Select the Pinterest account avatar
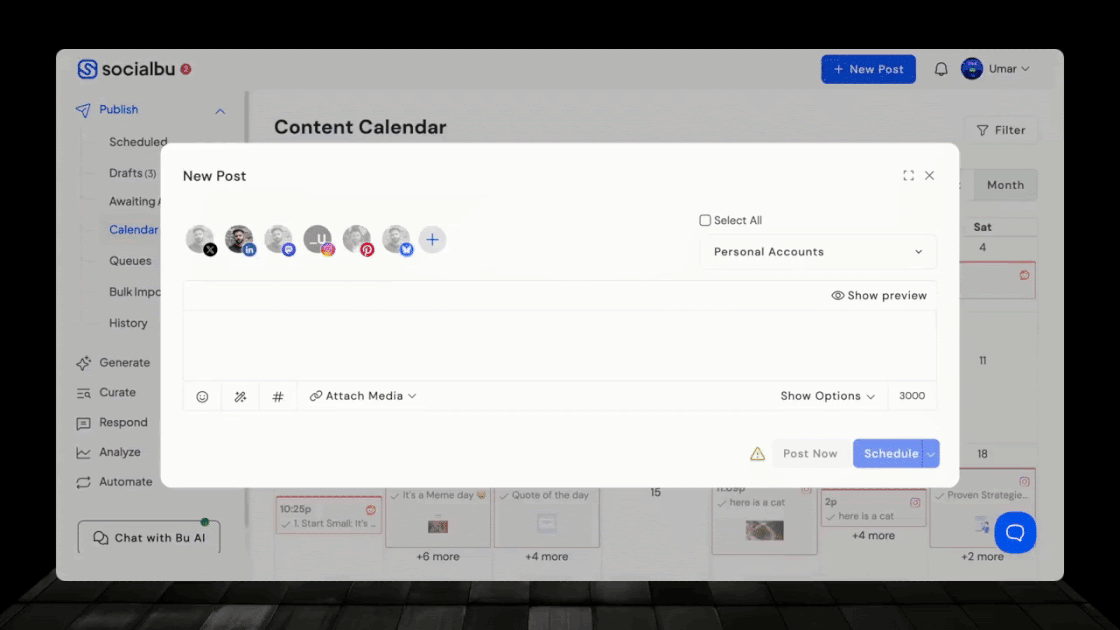The image size is (1120, 630). coord(357,240)
